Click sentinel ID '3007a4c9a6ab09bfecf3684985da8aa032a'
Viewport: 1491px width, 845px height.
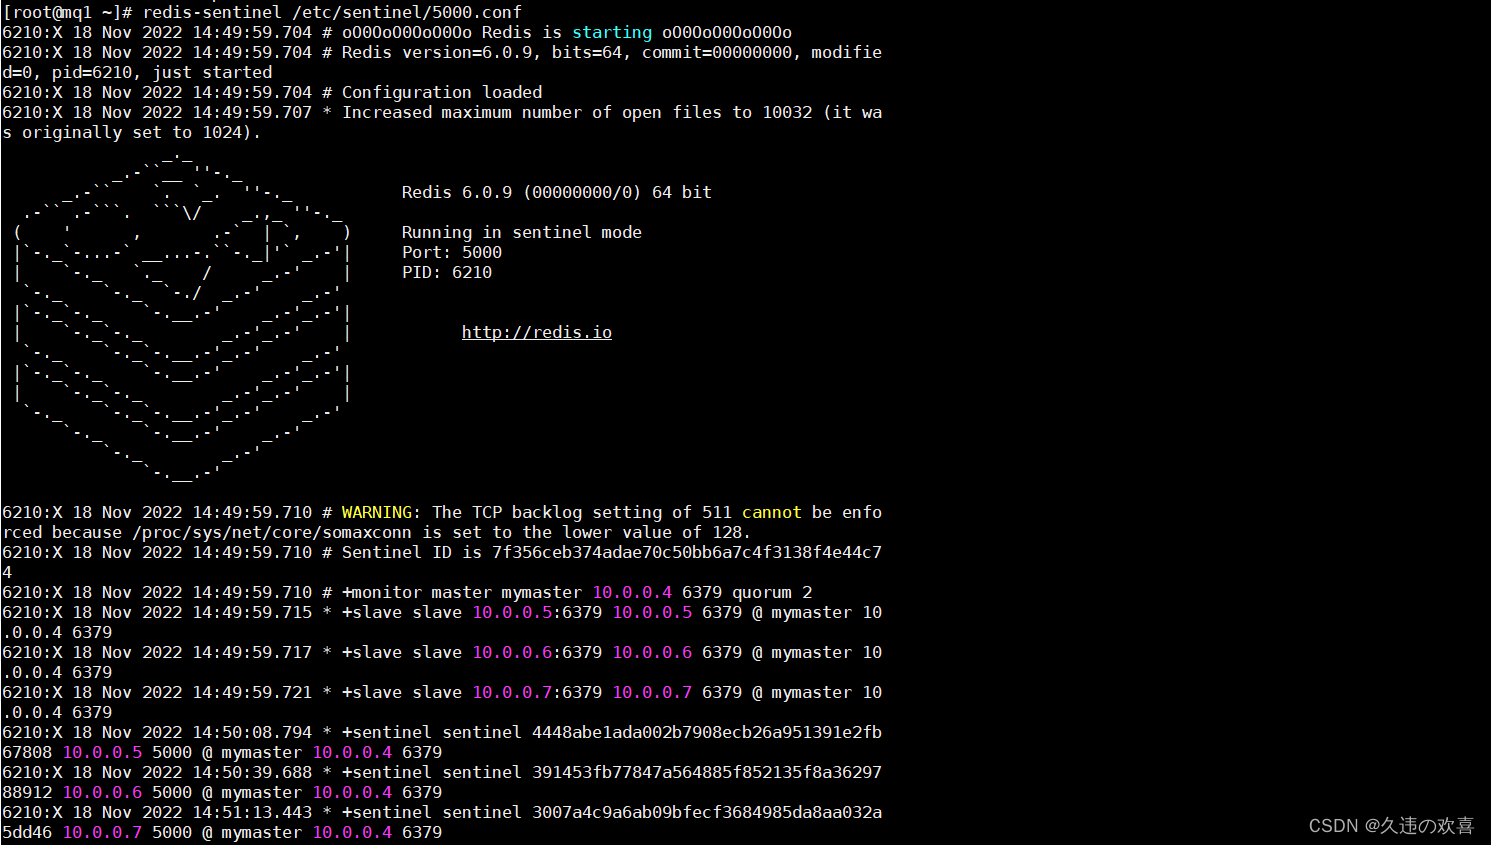707,812
